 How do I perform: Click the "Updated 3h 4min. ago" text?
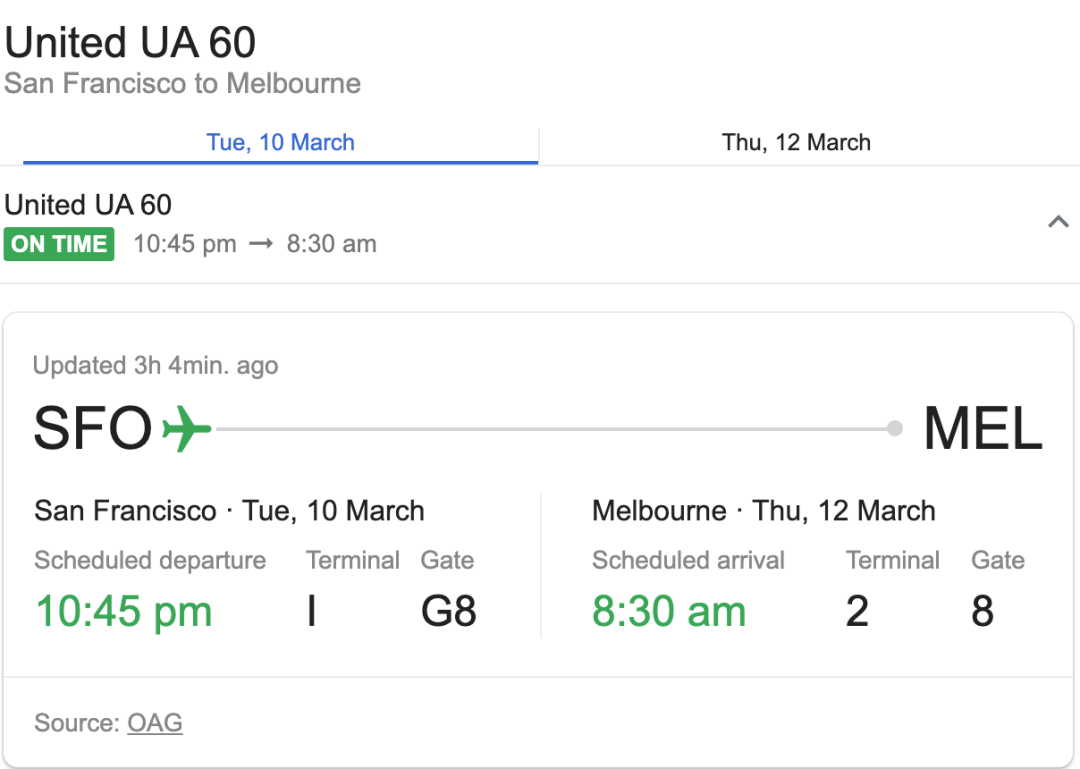tap(156, 365)
